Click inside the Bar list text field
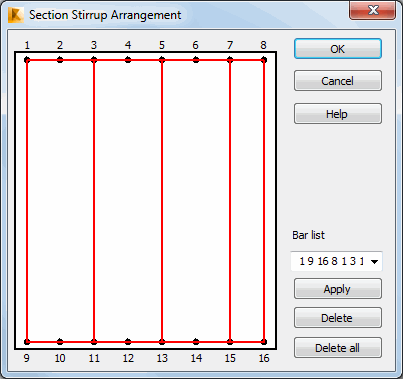This screenshot has width=403, height=379. tap(330, 261)
